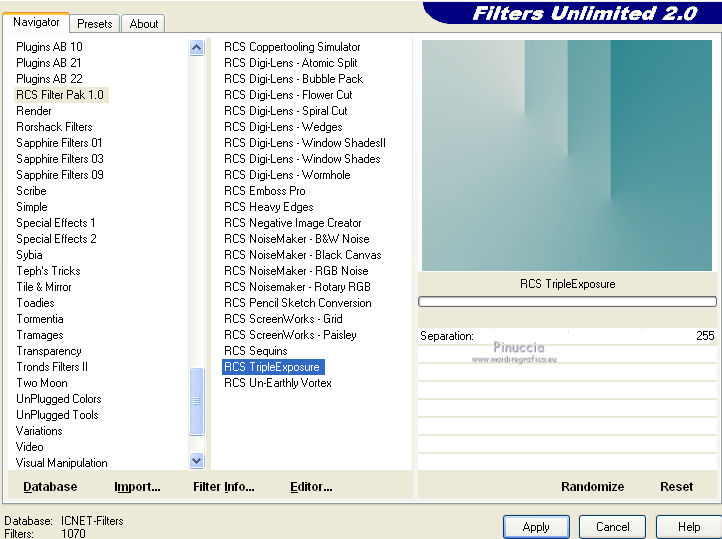
Task: Choose RCS NoiseMaker - B&W Noise
Action: (297, 239)
